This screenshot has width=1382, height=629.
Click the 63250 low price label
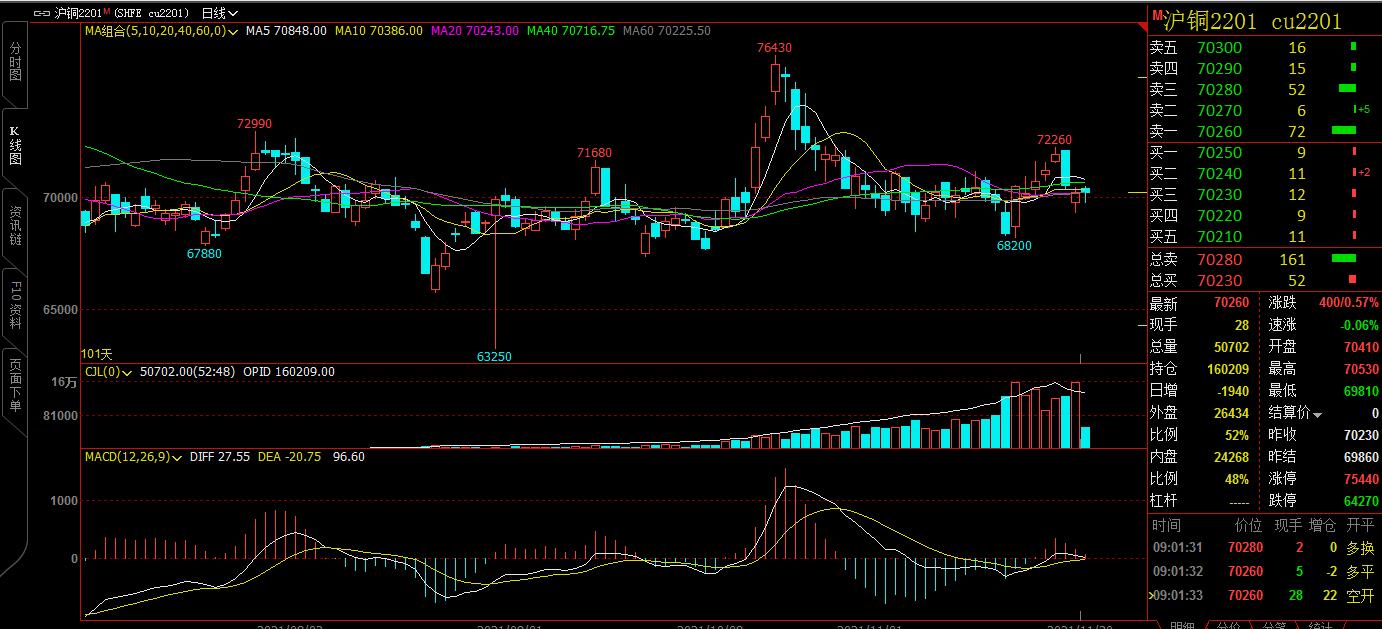pyautogui.click(x=494, y=356)
